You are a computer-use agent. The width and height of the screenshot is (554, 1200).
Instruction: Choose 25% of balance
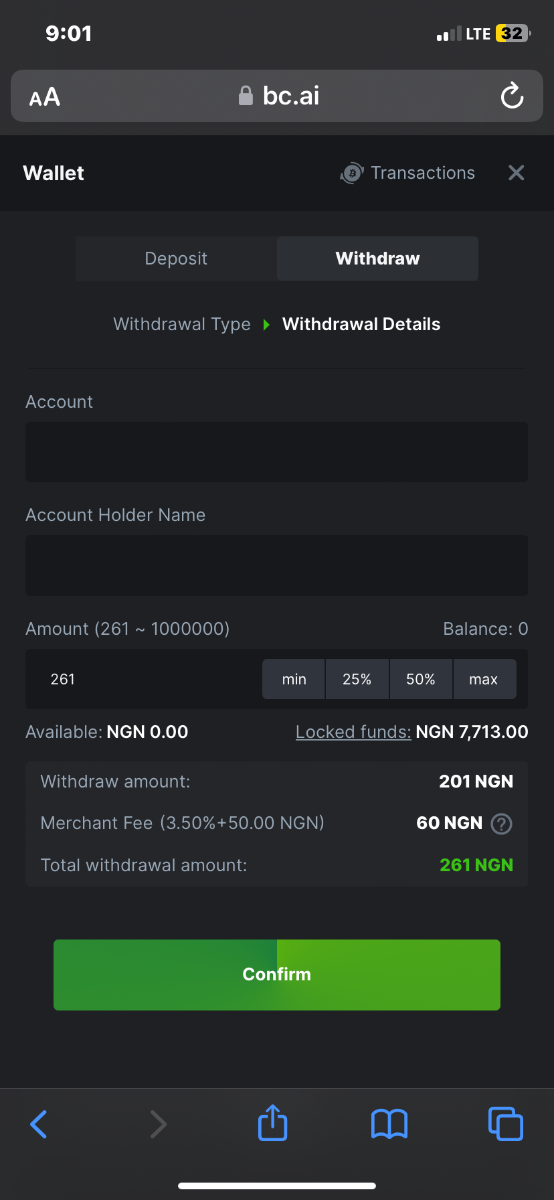(x=357, y=679)
